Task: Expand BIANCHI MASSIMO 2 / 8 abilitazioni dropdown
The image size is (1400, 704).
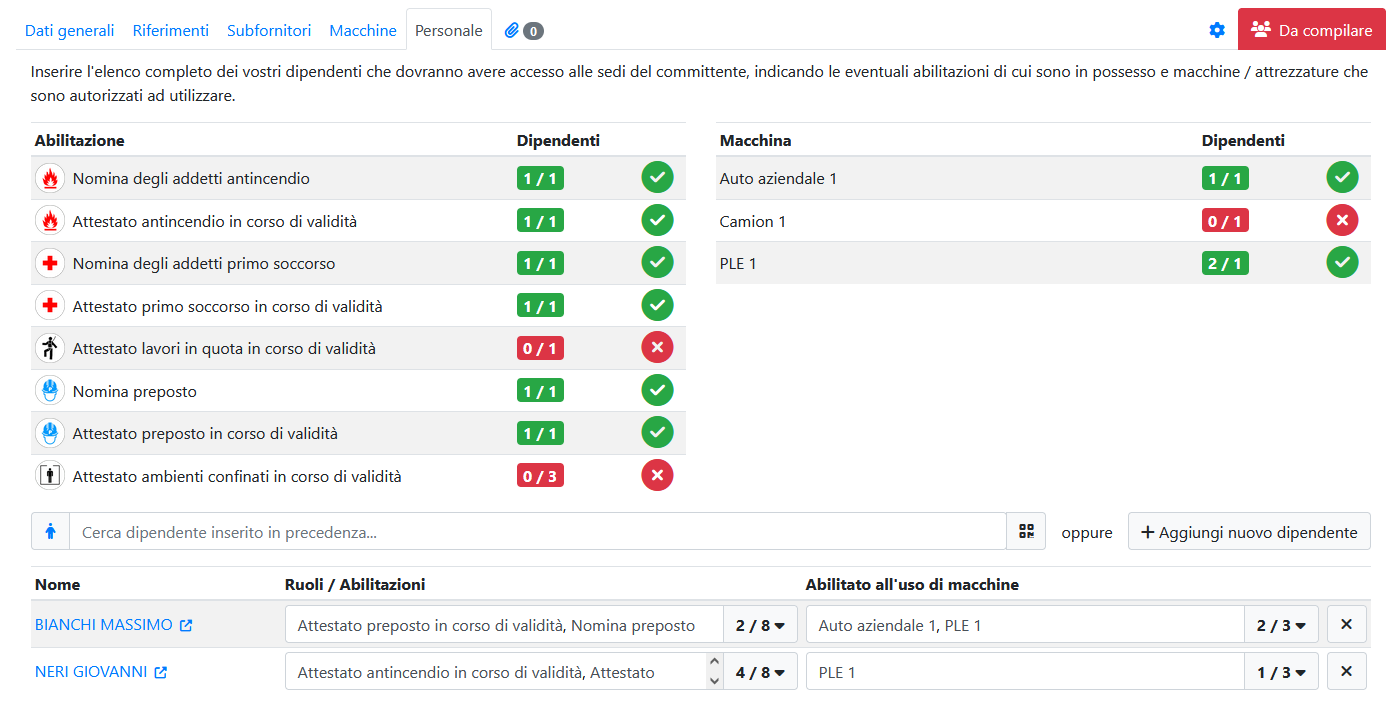Action: (x=760, y=625)
